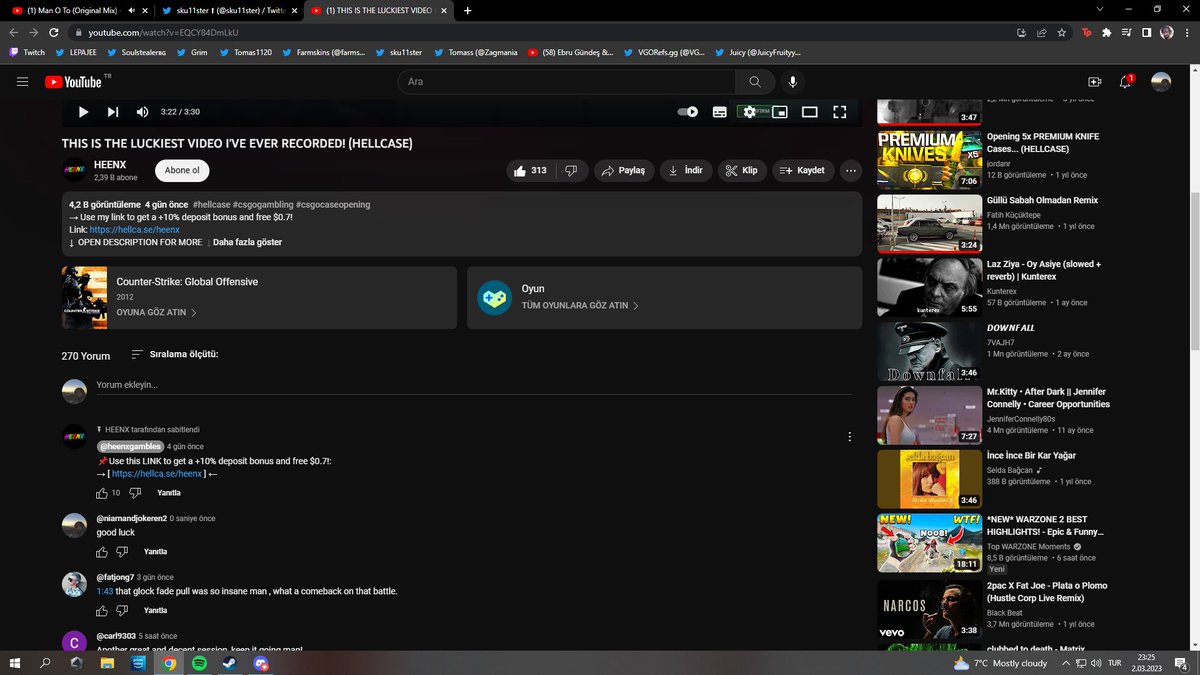Open the HEENX channel avatar
1200x675 pixels.
[x=74, y=171]
